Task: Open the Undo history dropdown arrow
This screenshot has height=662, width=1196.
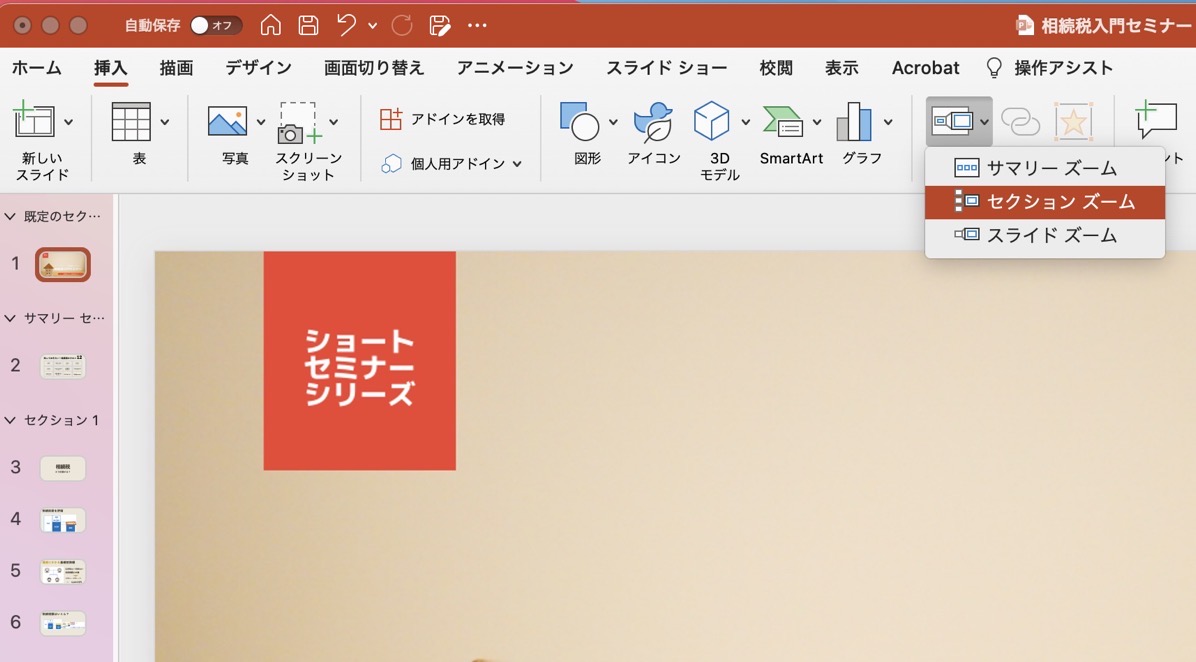Action: tap(372, 26)
